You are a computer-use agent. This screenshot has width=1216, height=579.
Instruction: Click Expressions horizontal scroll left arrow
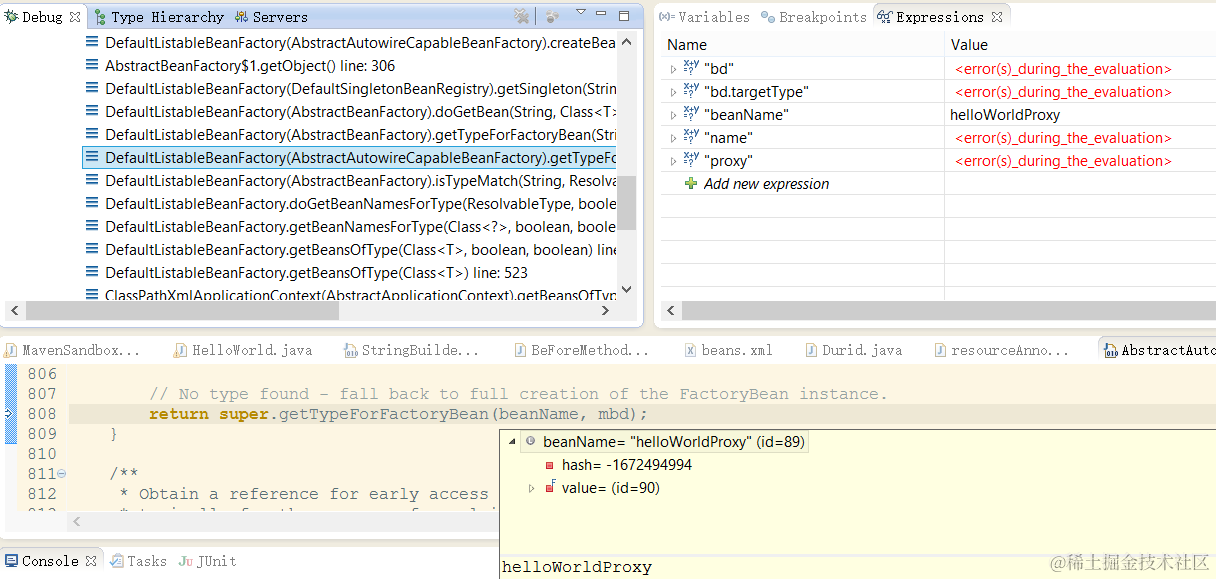click(671, 311)
